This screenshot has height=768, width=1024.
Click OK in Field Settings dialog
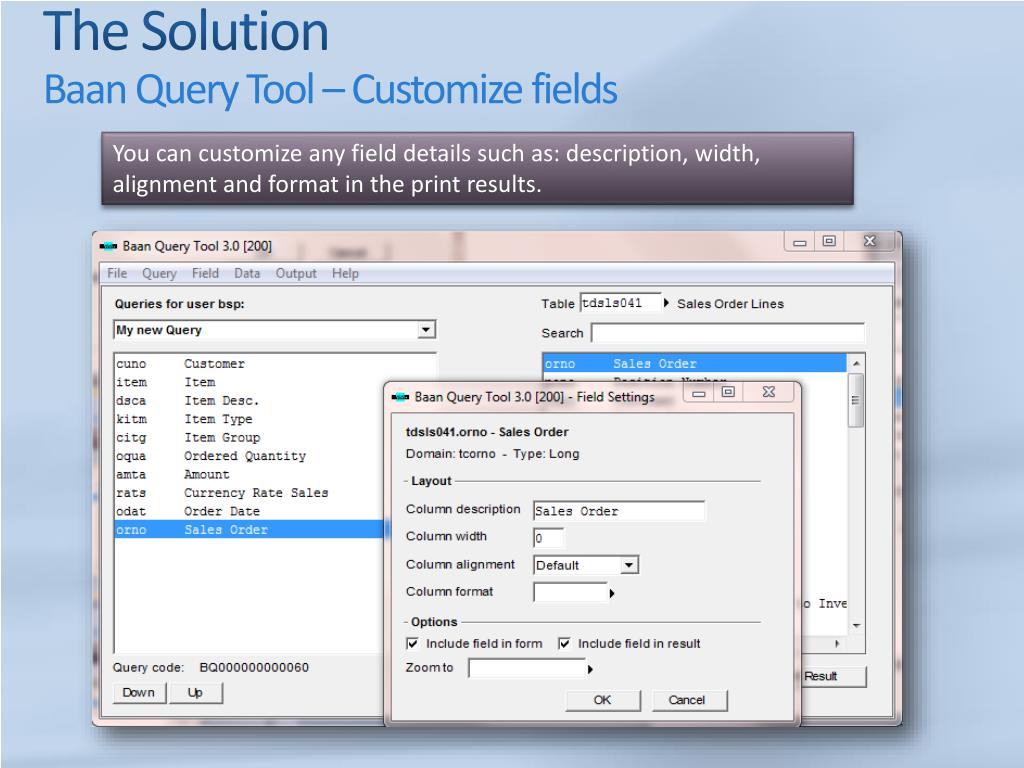point(603,700)
